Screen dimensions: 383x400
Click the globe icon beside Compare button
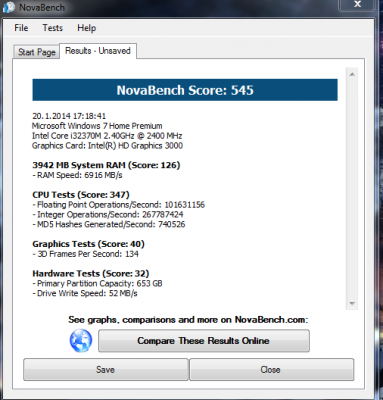coord(81,340)
